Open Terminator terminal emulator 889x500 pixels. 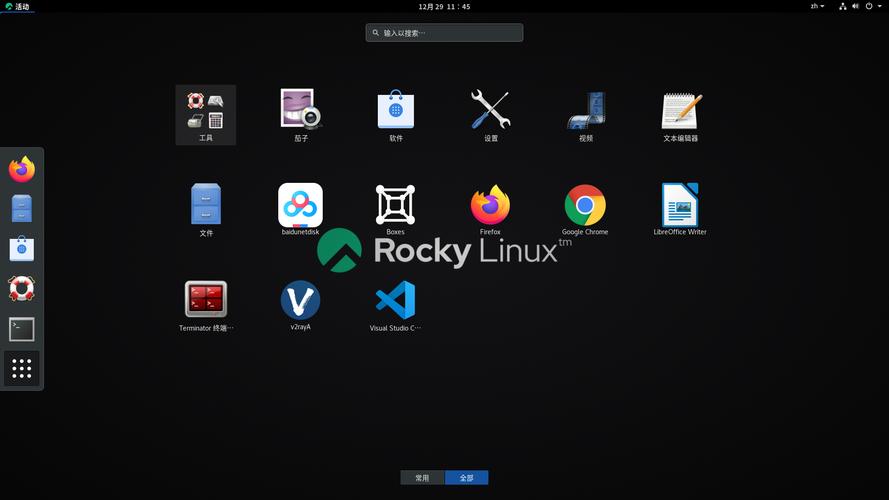point(206,300)
